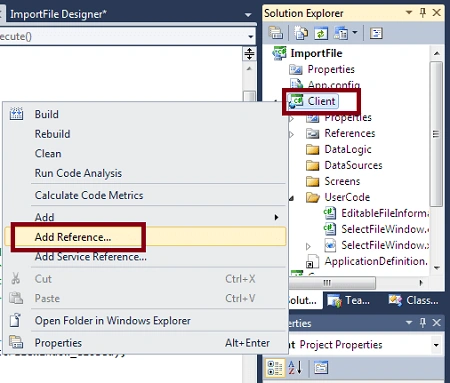Image resolution: width=450 pixels, height=383 pixels.
Task: Switch to the Class View tab
Action: [414, 301]
